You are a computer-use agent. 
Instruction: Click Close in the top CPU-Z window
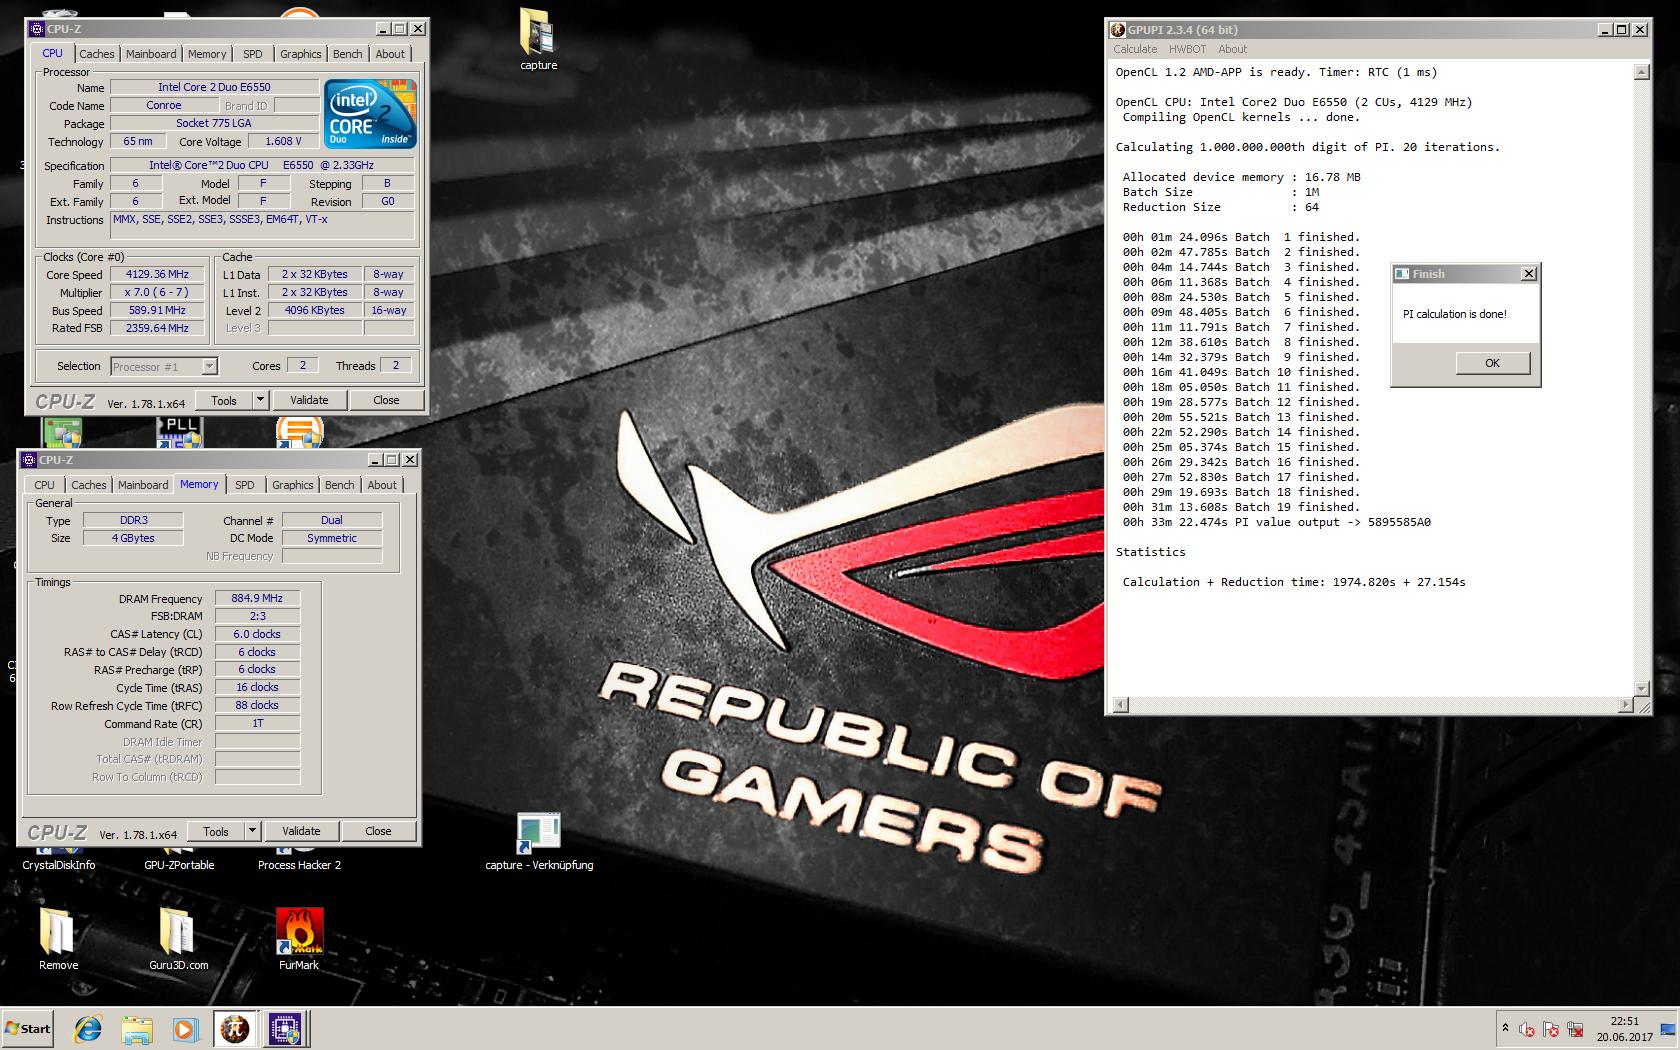(386, 400)
